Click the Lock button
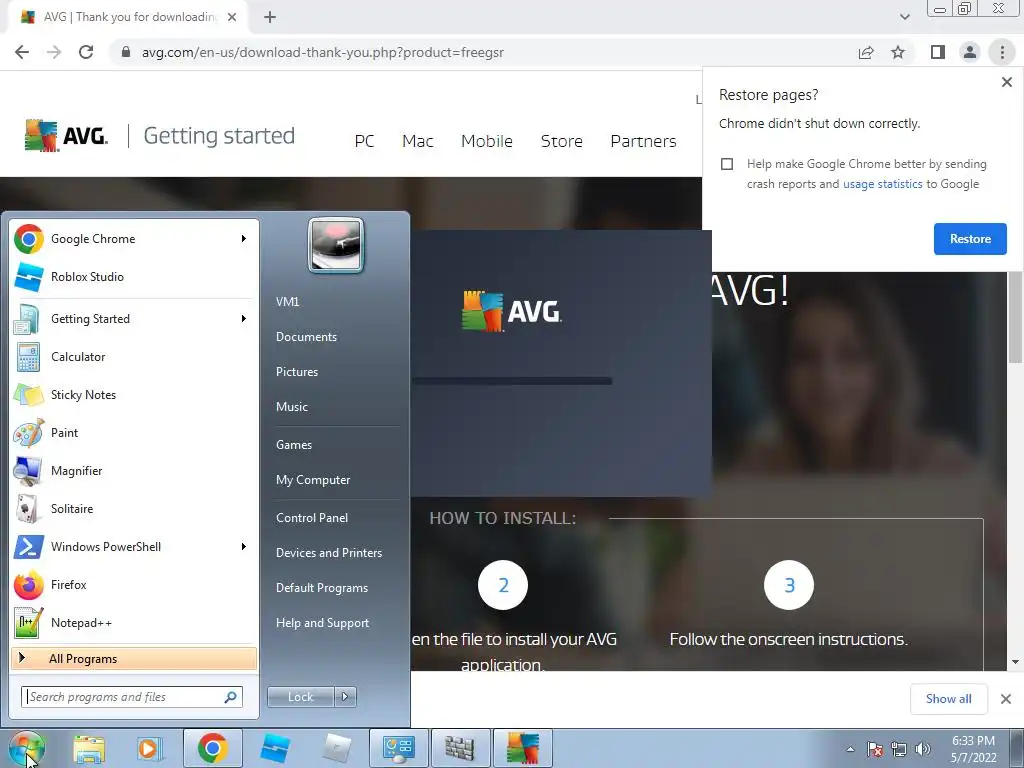Screen dimensions: 1024x768 (300, 697)
